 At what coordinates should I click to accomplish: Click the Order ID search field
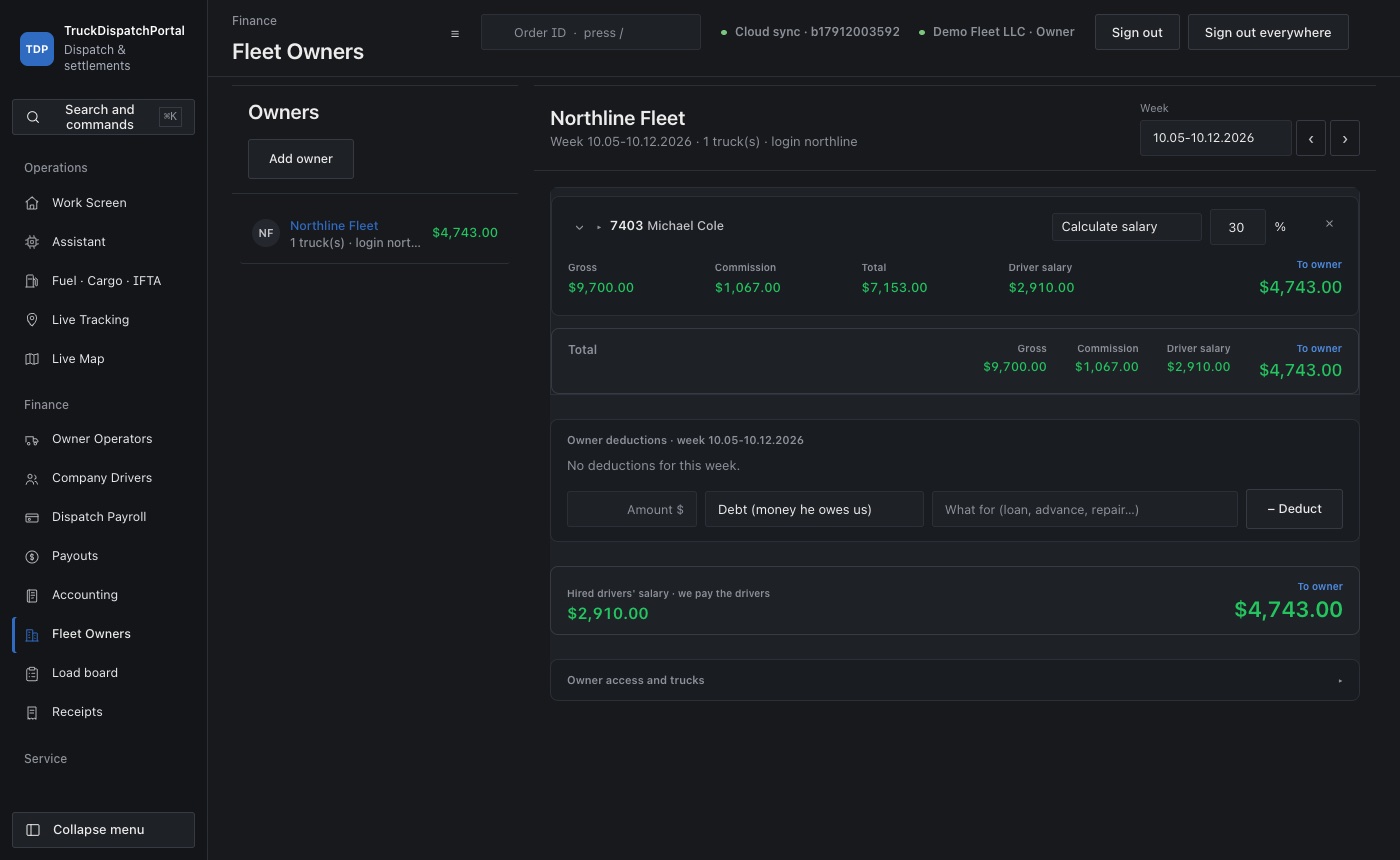pyautogui.click(x=591, y=32)
